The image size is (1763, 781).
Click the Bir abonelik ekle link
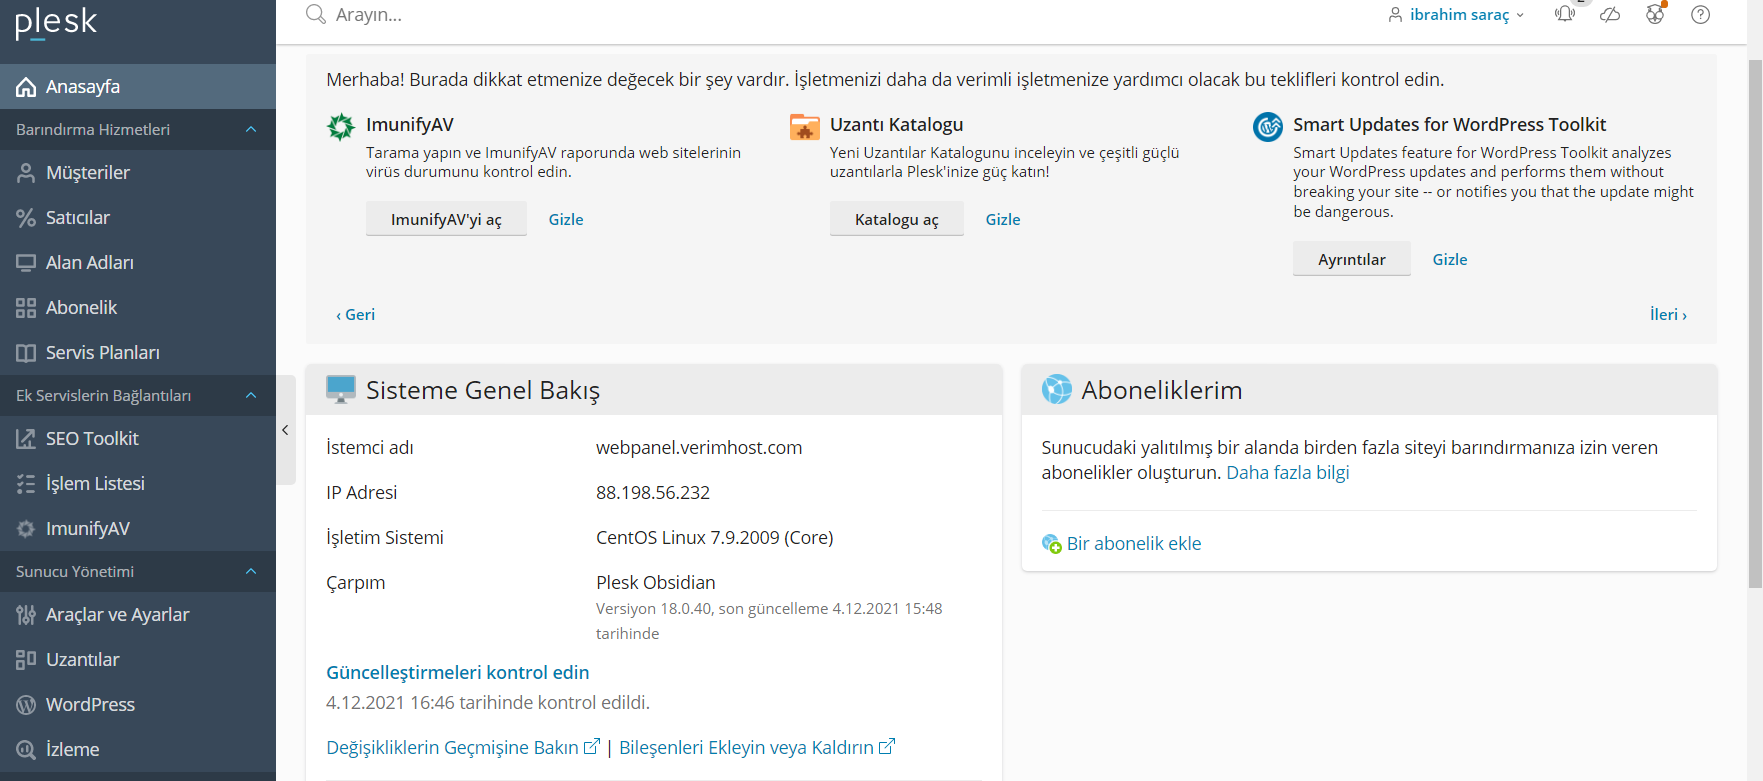[1134, 544]
